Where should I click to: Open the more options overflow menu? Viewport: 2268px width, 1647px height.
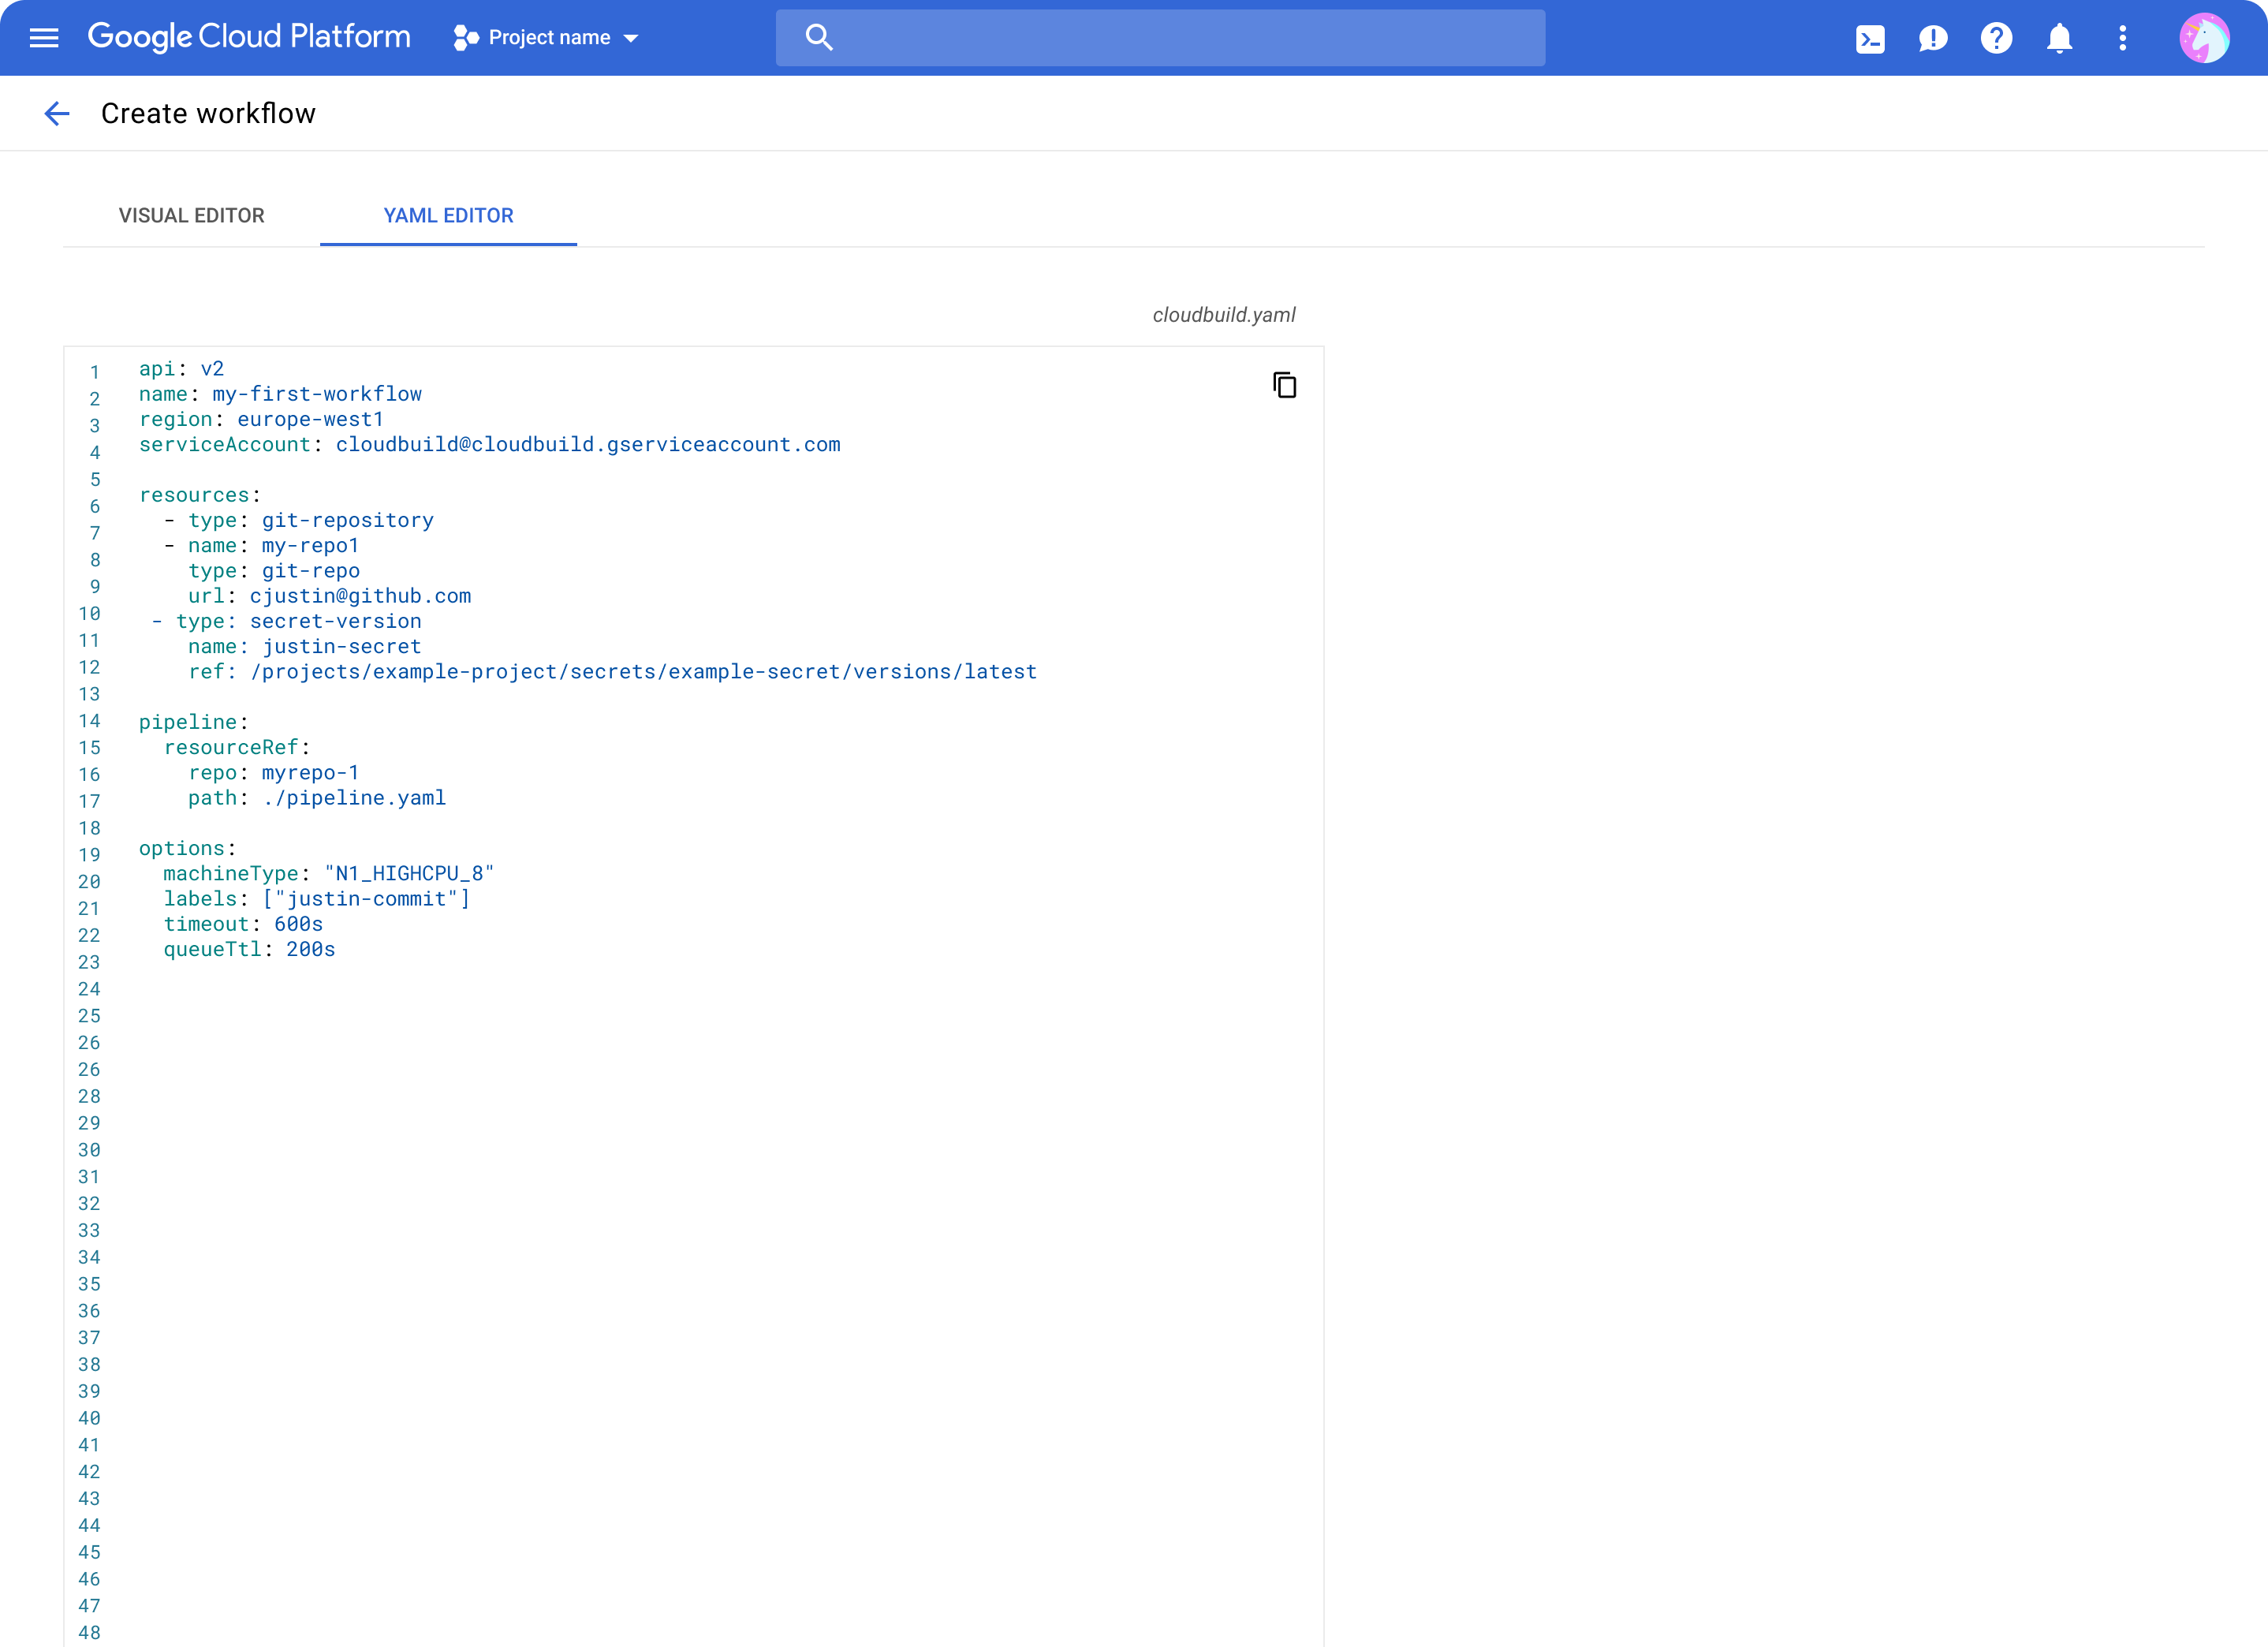(x=2123, y=38)
